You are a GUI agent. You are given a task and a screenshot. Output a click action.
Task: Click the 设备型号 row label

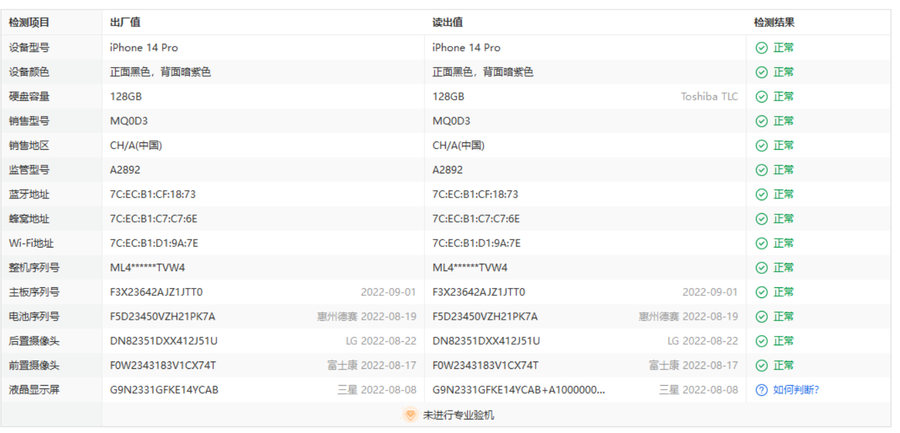tap(29, 48)
